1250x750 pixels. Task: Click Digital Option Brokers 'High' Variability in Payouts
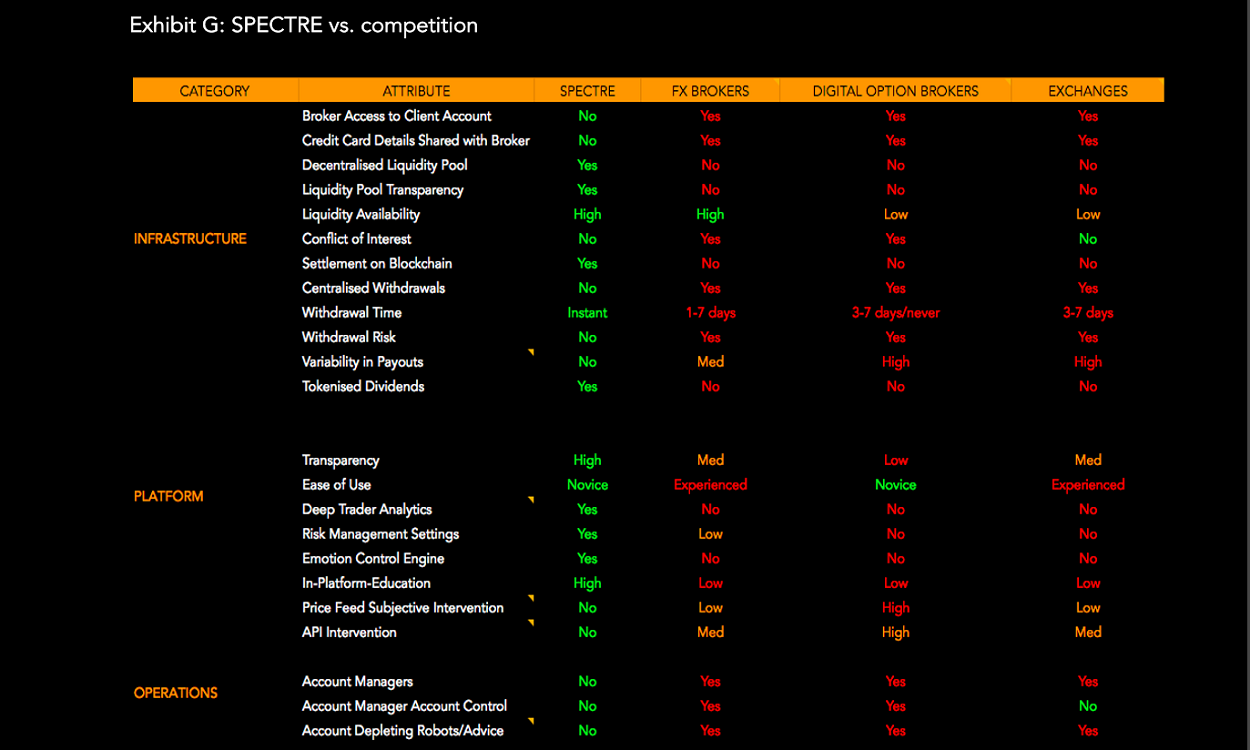[895, 362]
